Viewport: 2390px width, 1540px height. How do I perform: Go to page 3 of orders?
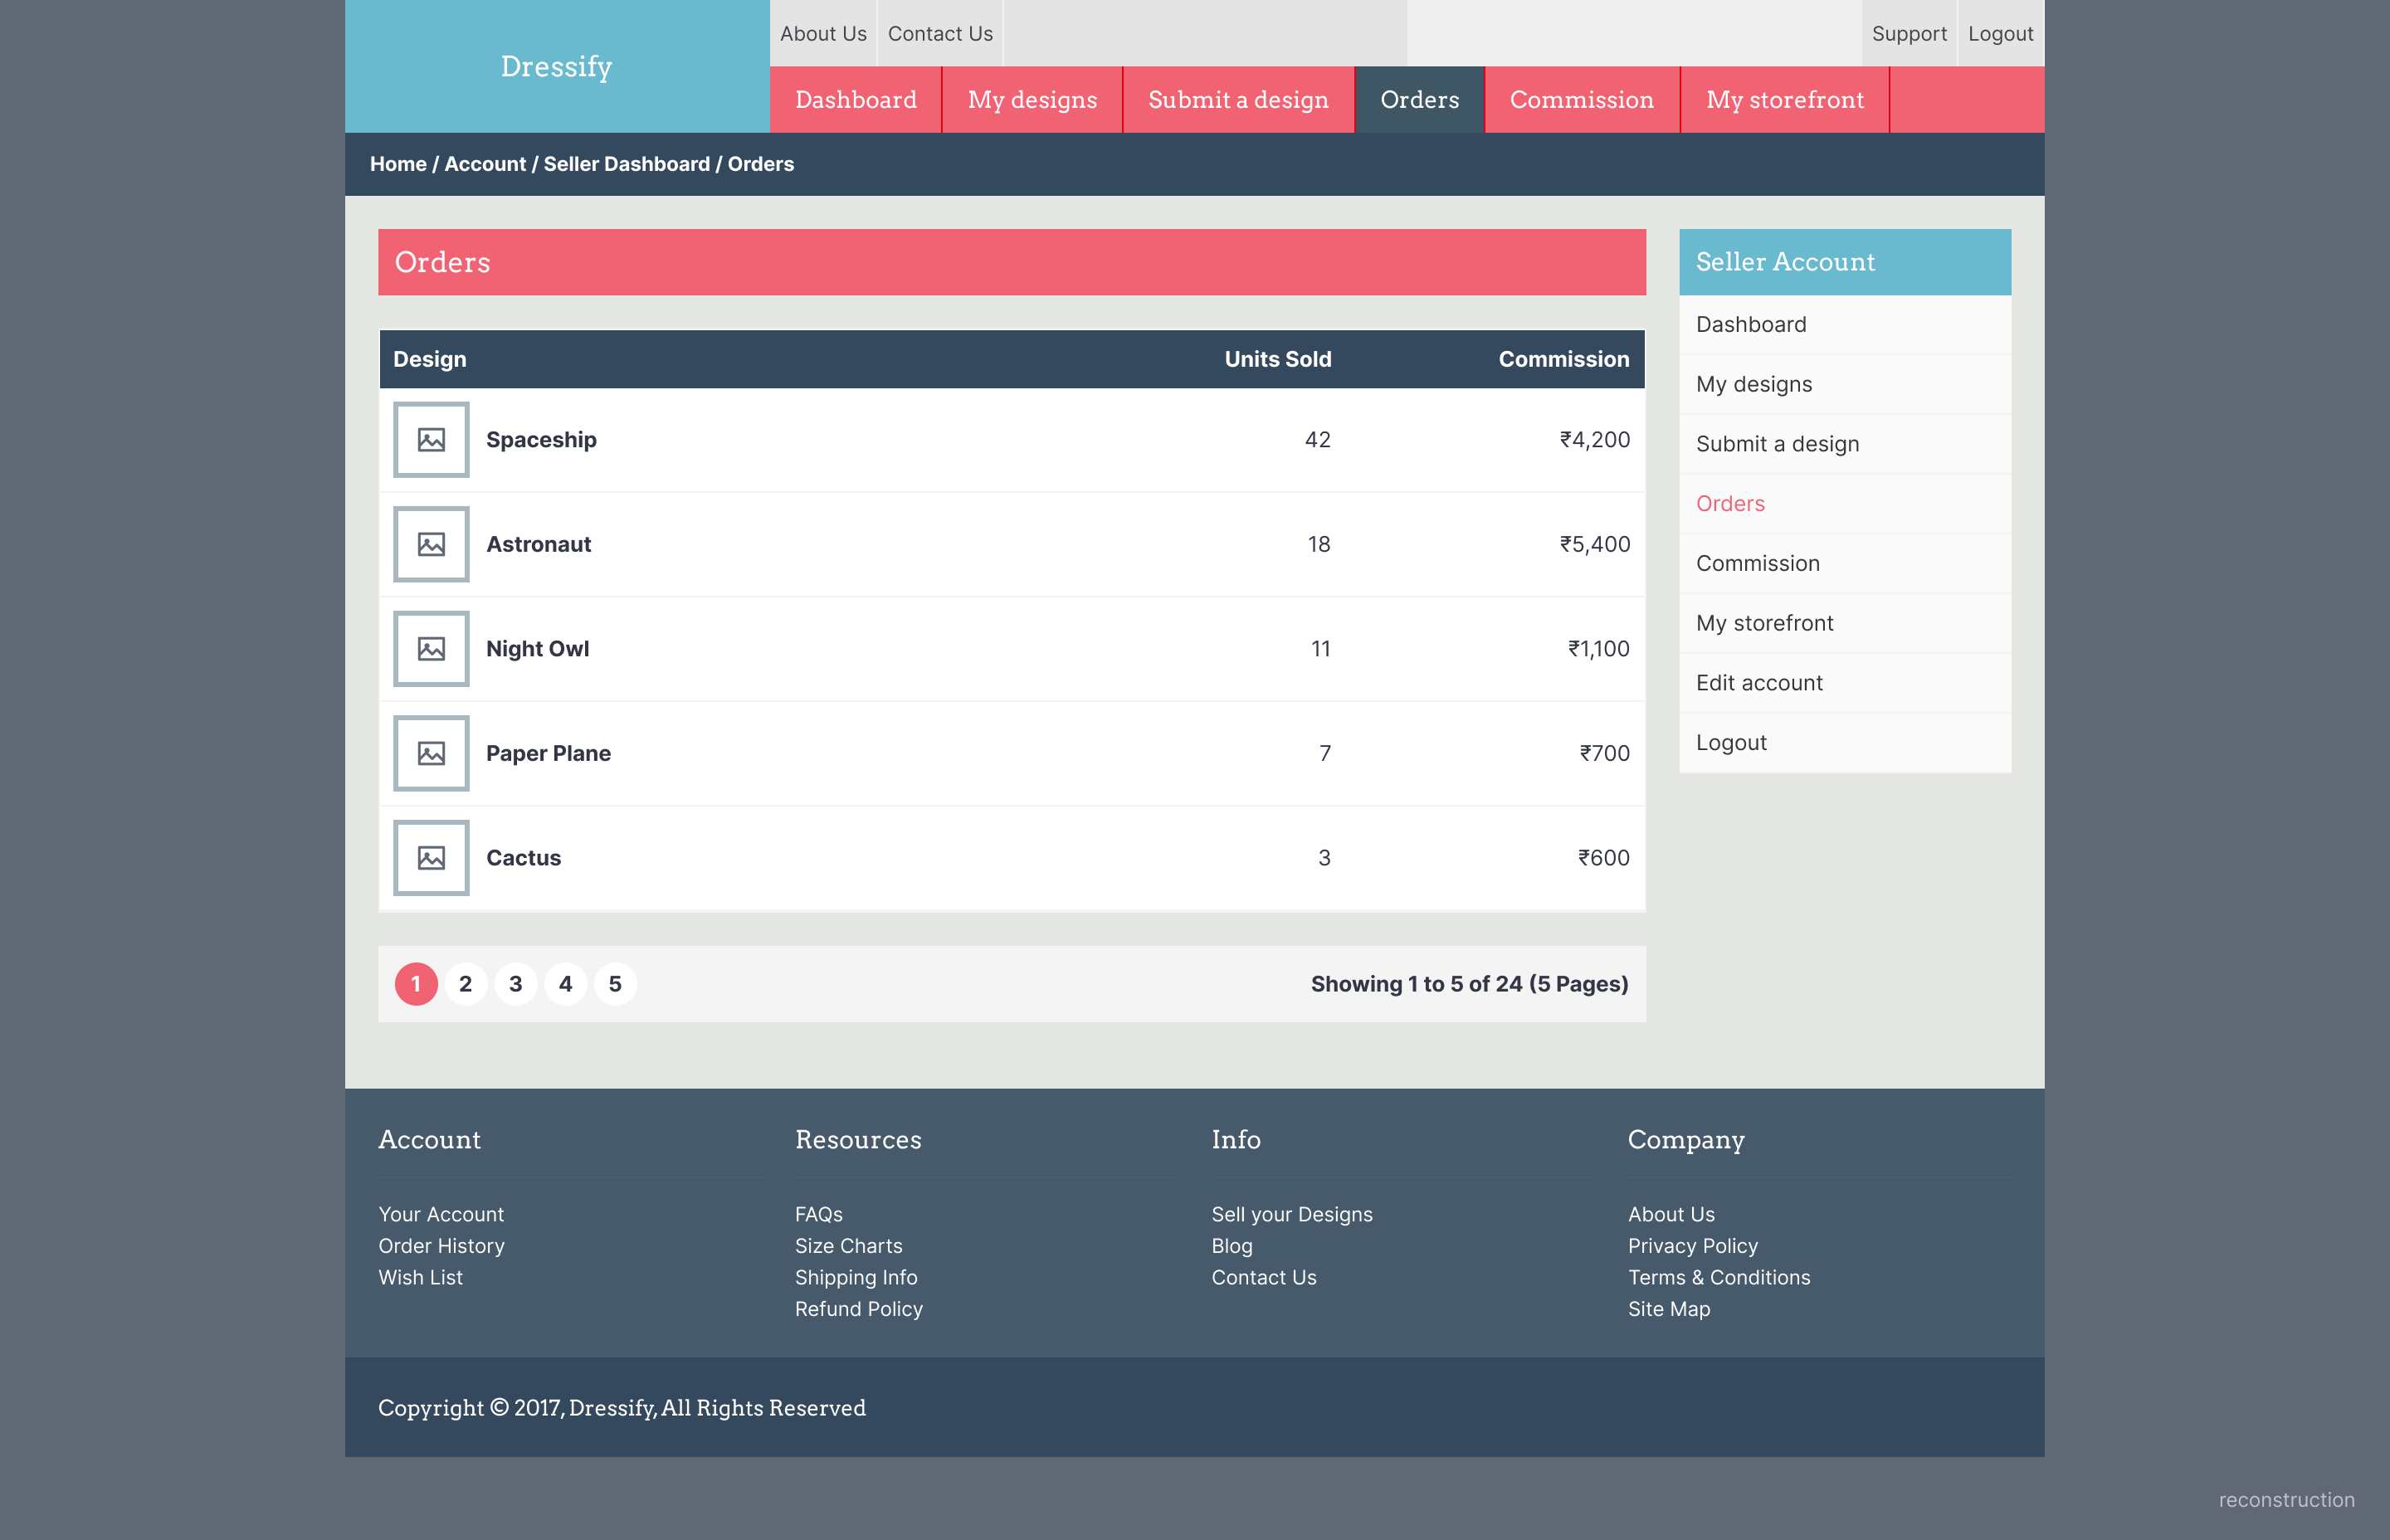pyautogui.click(x=516, y=984)
